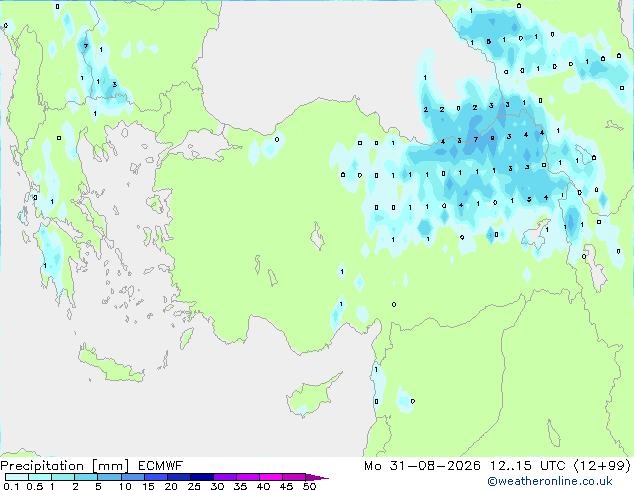Click the '20' legend value

171,486
